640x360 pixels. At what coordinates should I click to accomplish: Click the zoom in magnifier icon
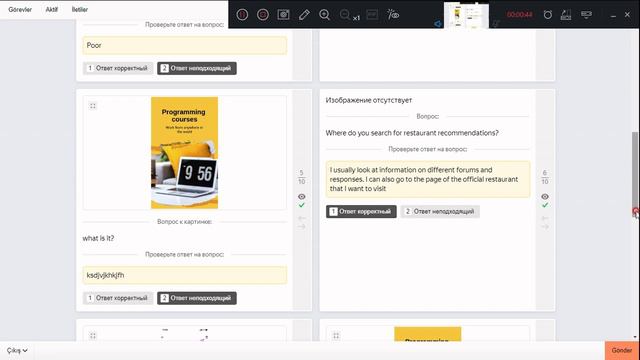(324, 15)
